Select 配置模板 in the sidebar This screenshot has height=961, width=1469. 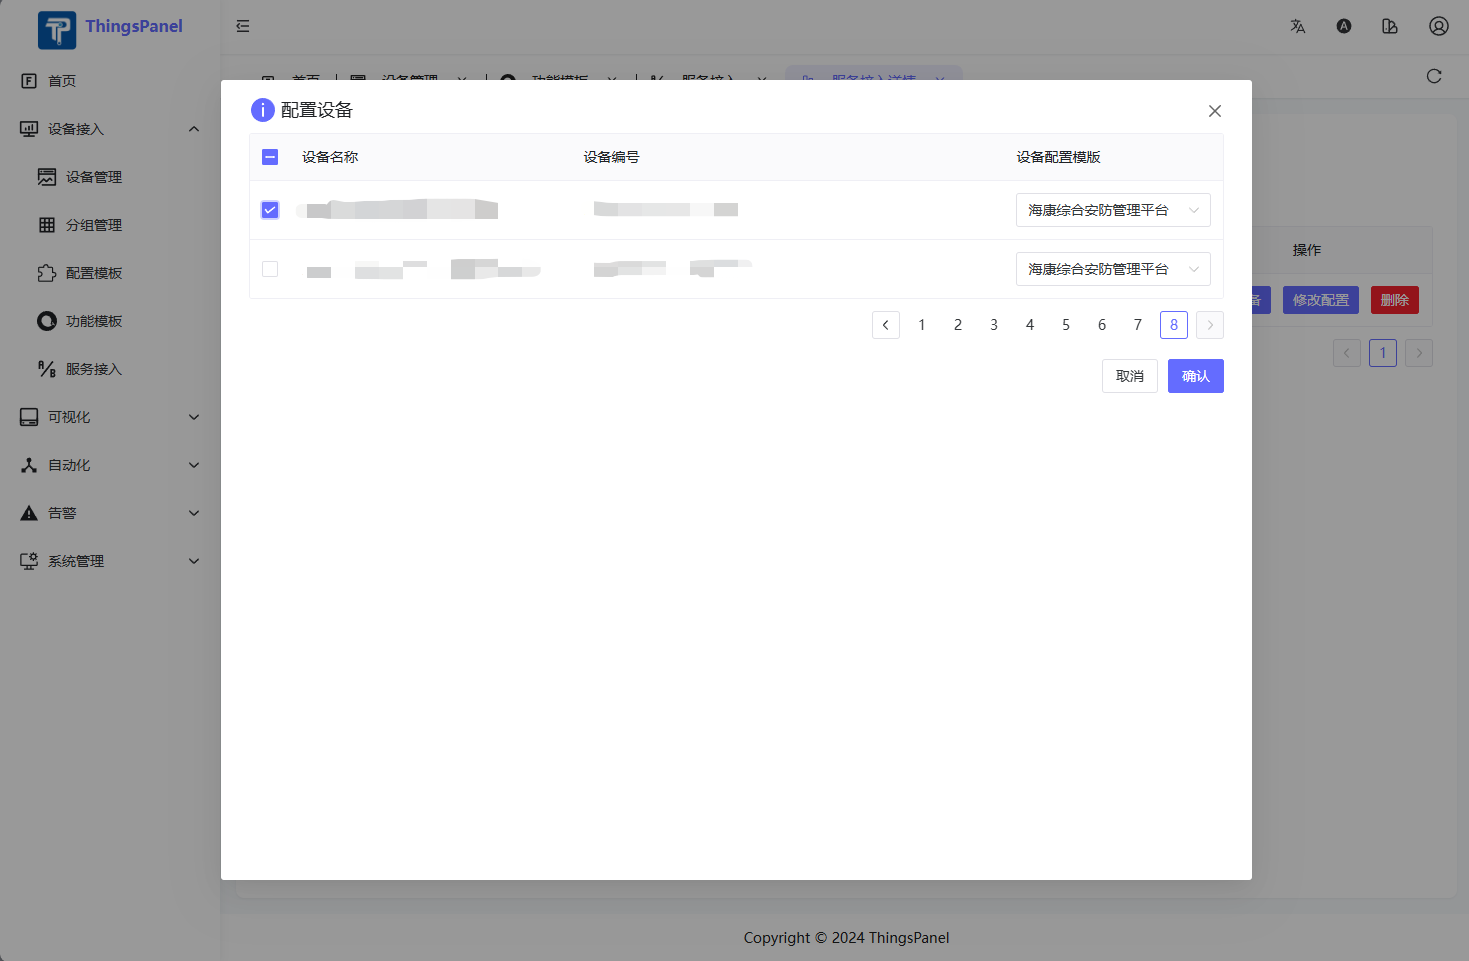[x=94, y=272]
